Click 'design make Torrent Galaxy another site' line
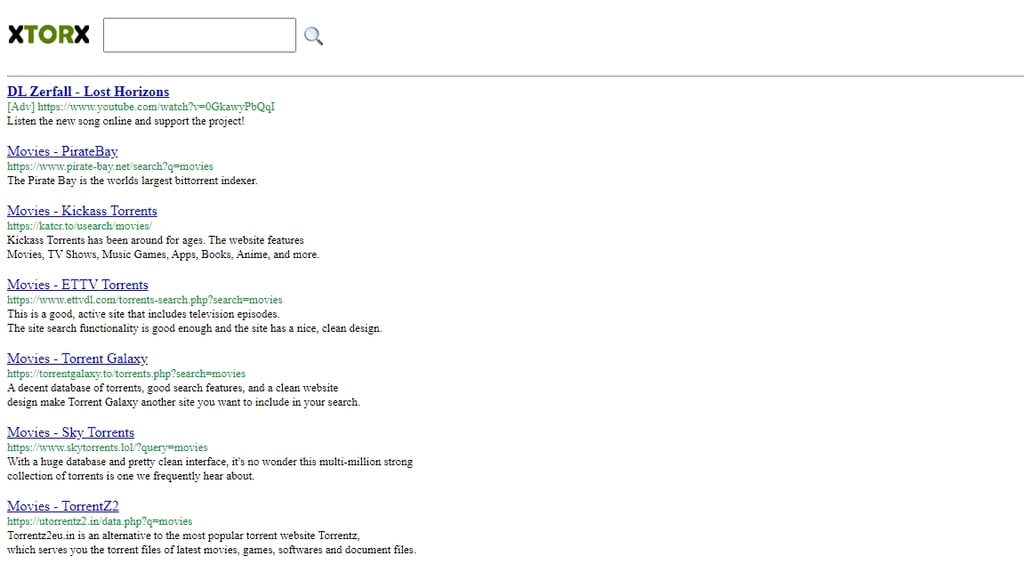The image size is (1024, 564). [x=184, y=402]
